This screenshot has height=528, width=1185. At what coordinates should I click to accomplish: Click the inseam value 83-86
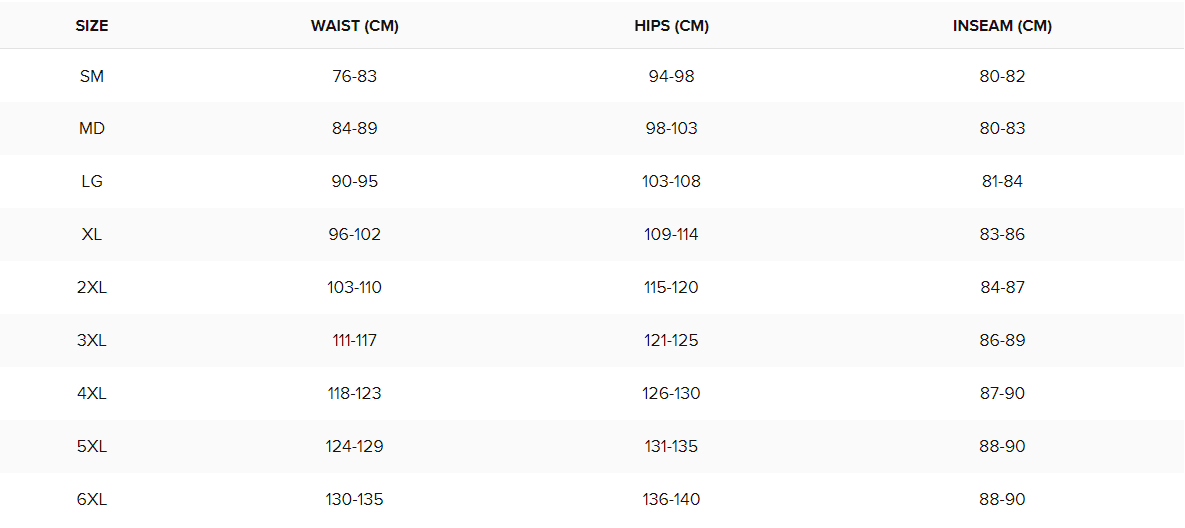1002,235
